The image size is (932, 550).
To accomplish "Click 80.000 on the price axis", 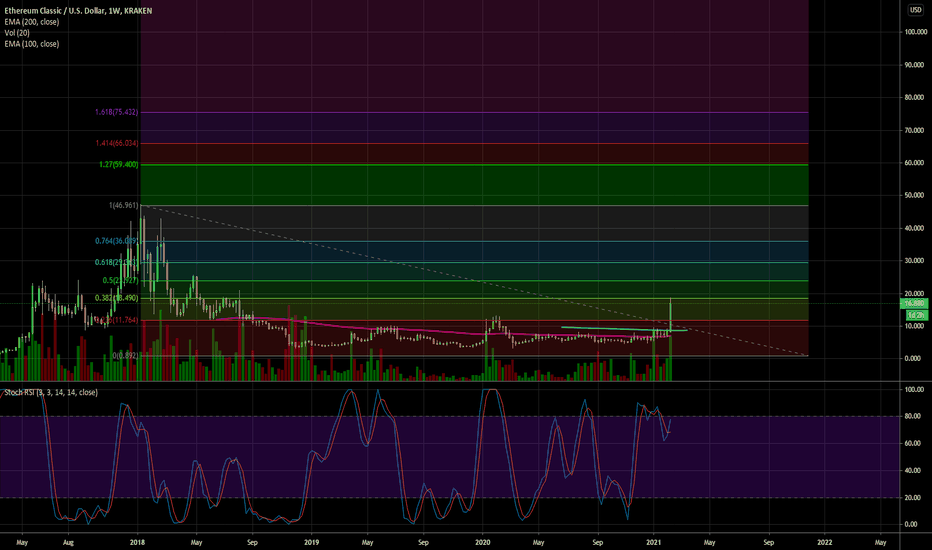I will click(914, 98).
